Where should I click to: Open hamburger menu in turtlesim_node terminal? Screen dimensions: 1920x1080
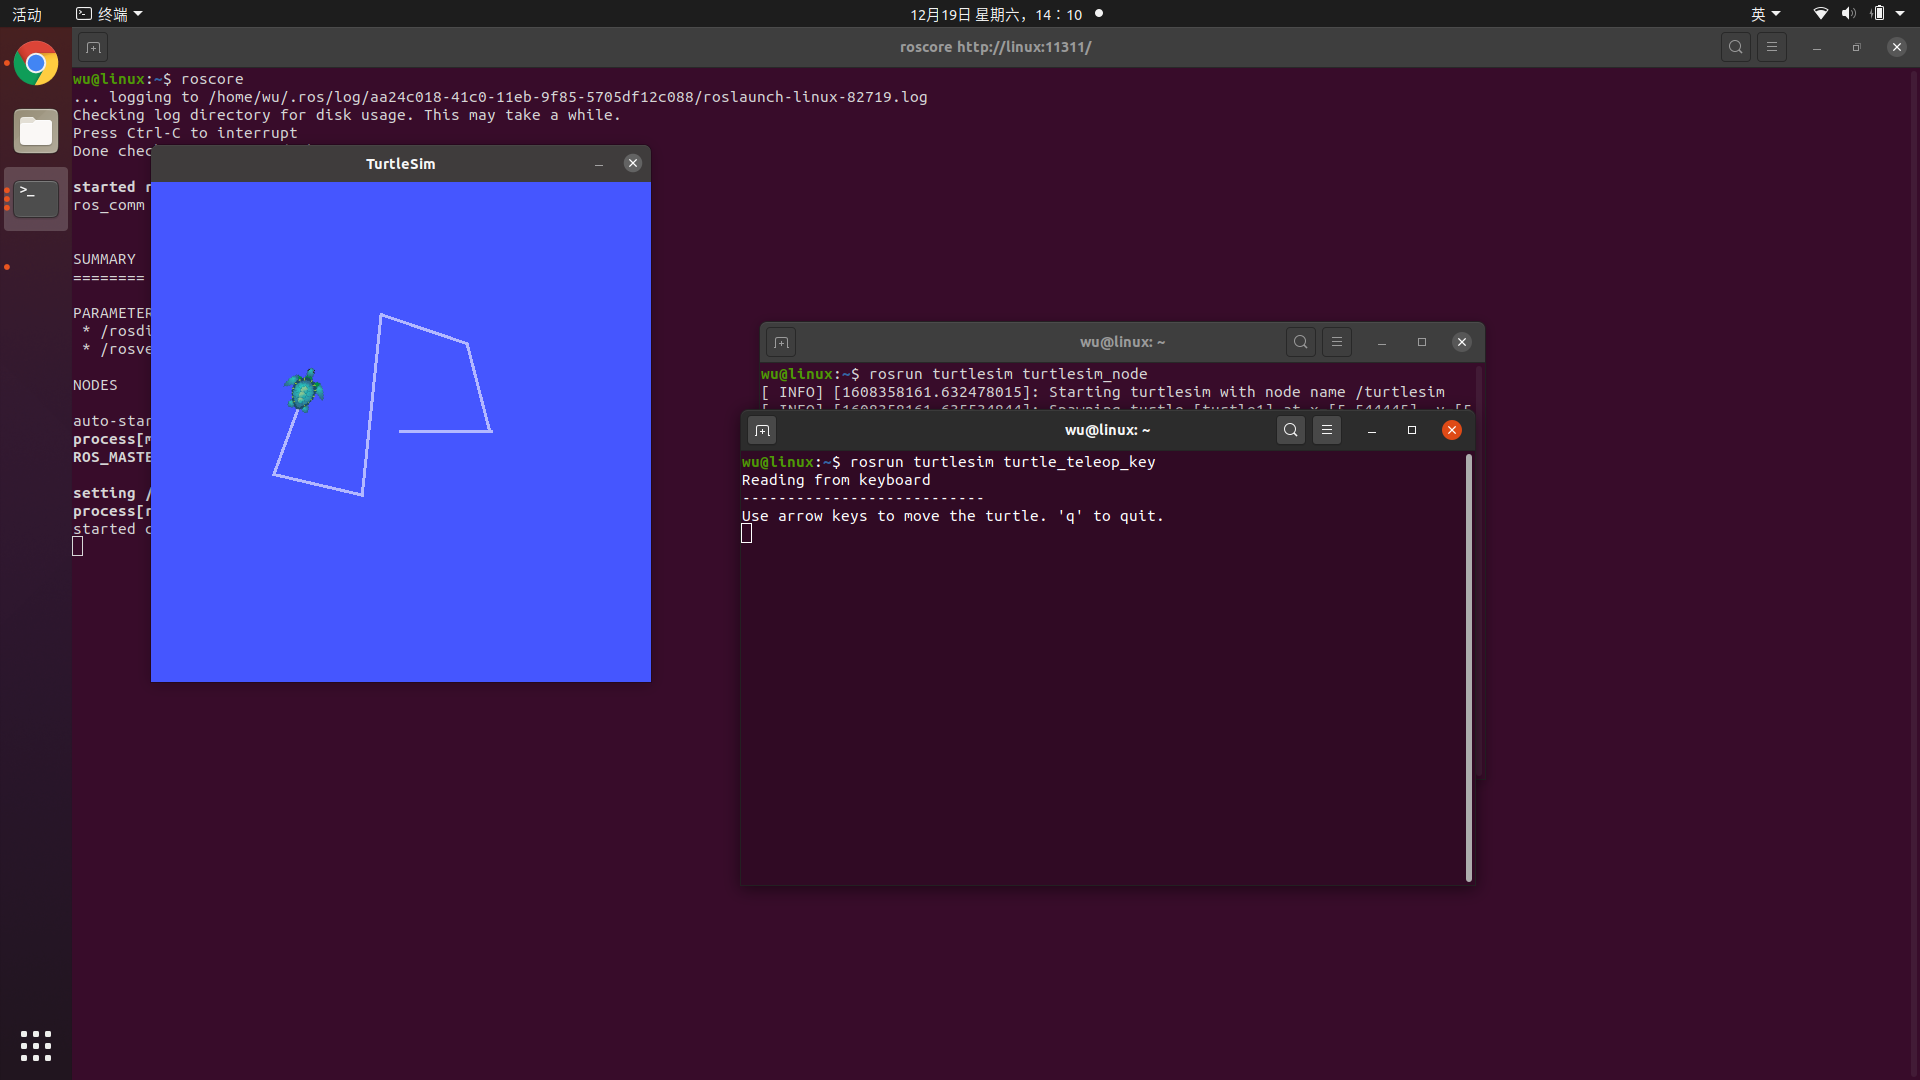point(1337,342)
